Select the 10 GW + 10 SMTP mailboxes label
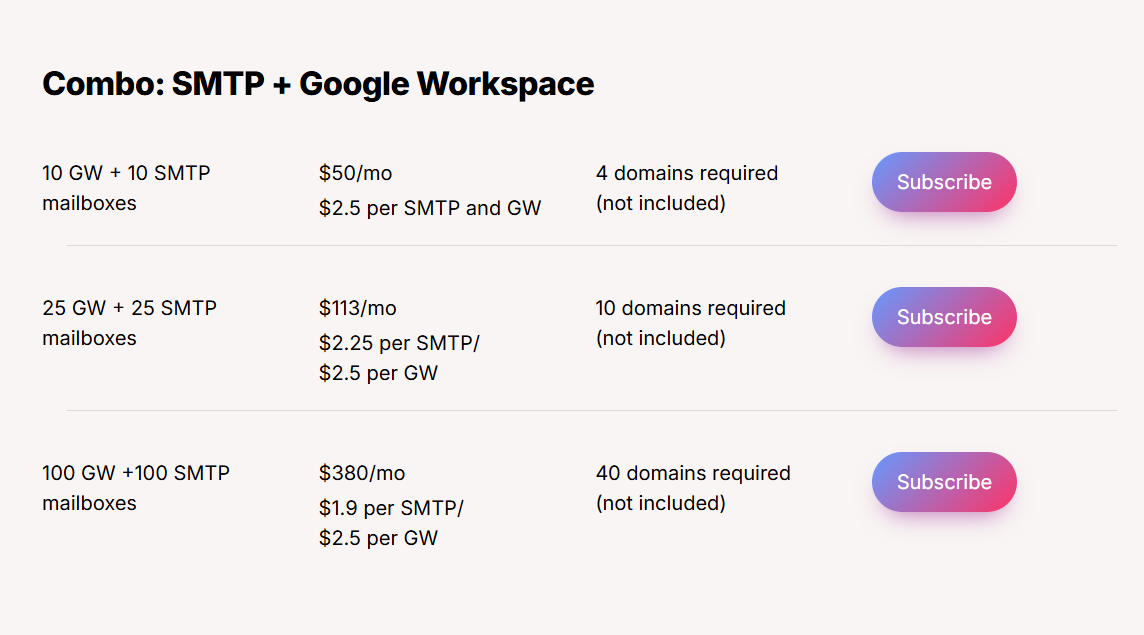The width and height of the screenshot is (1144, 635). 125,187
